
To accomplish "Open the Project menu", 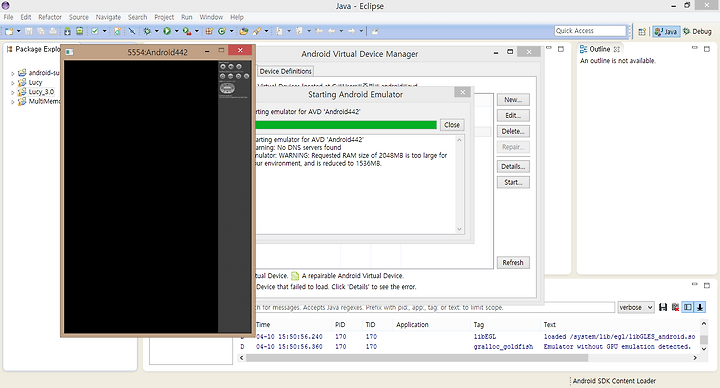I will point(164,17).
